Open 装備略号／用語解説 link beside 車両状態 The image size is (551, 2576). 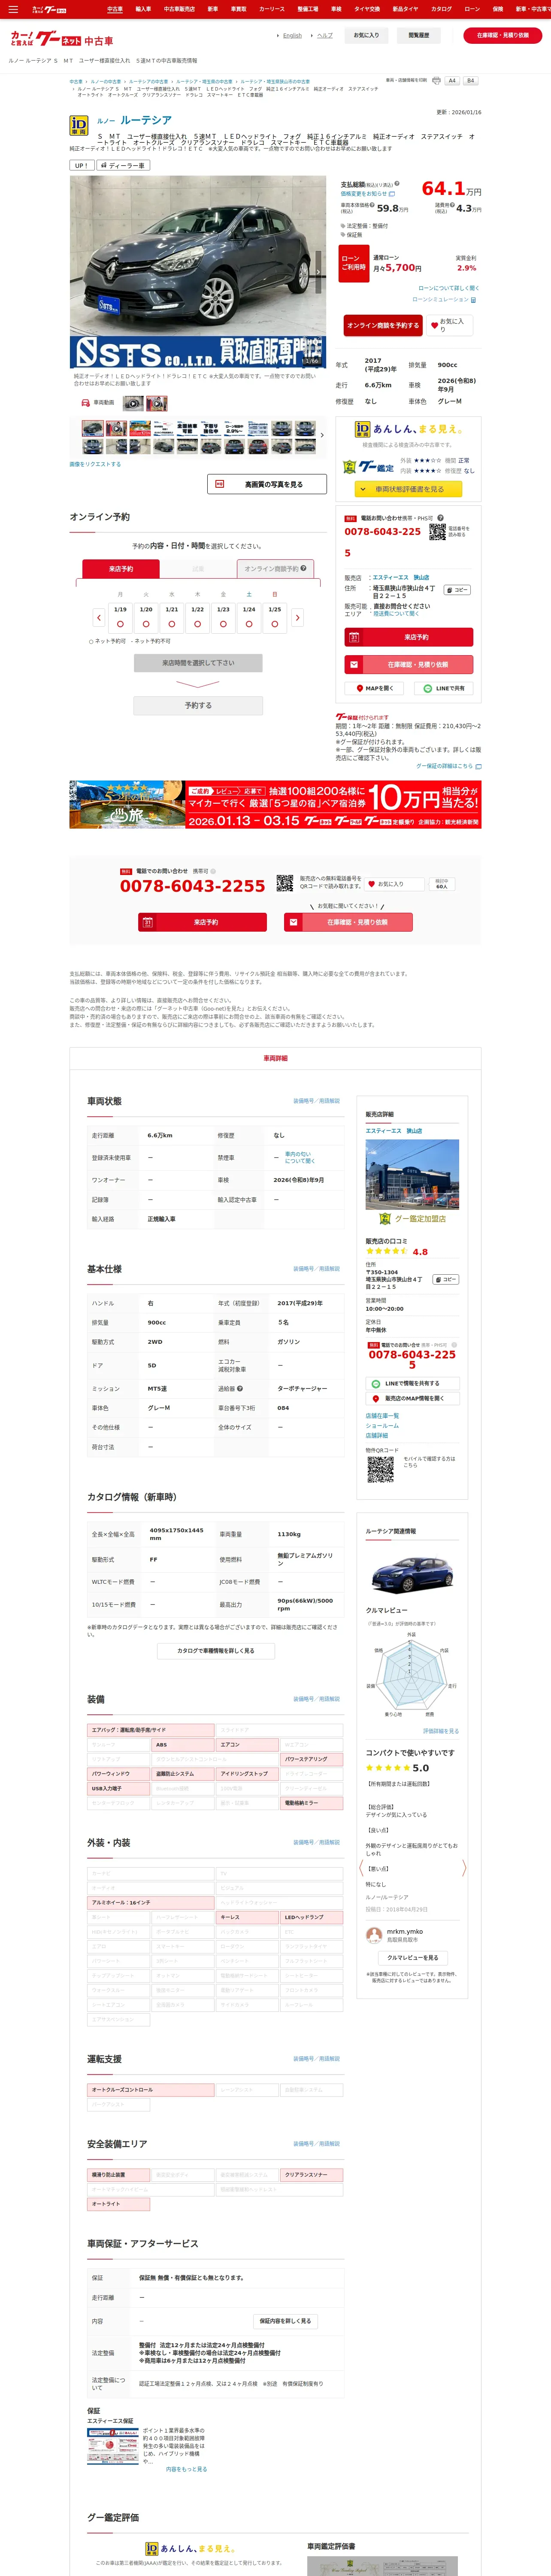point(316,1101)
